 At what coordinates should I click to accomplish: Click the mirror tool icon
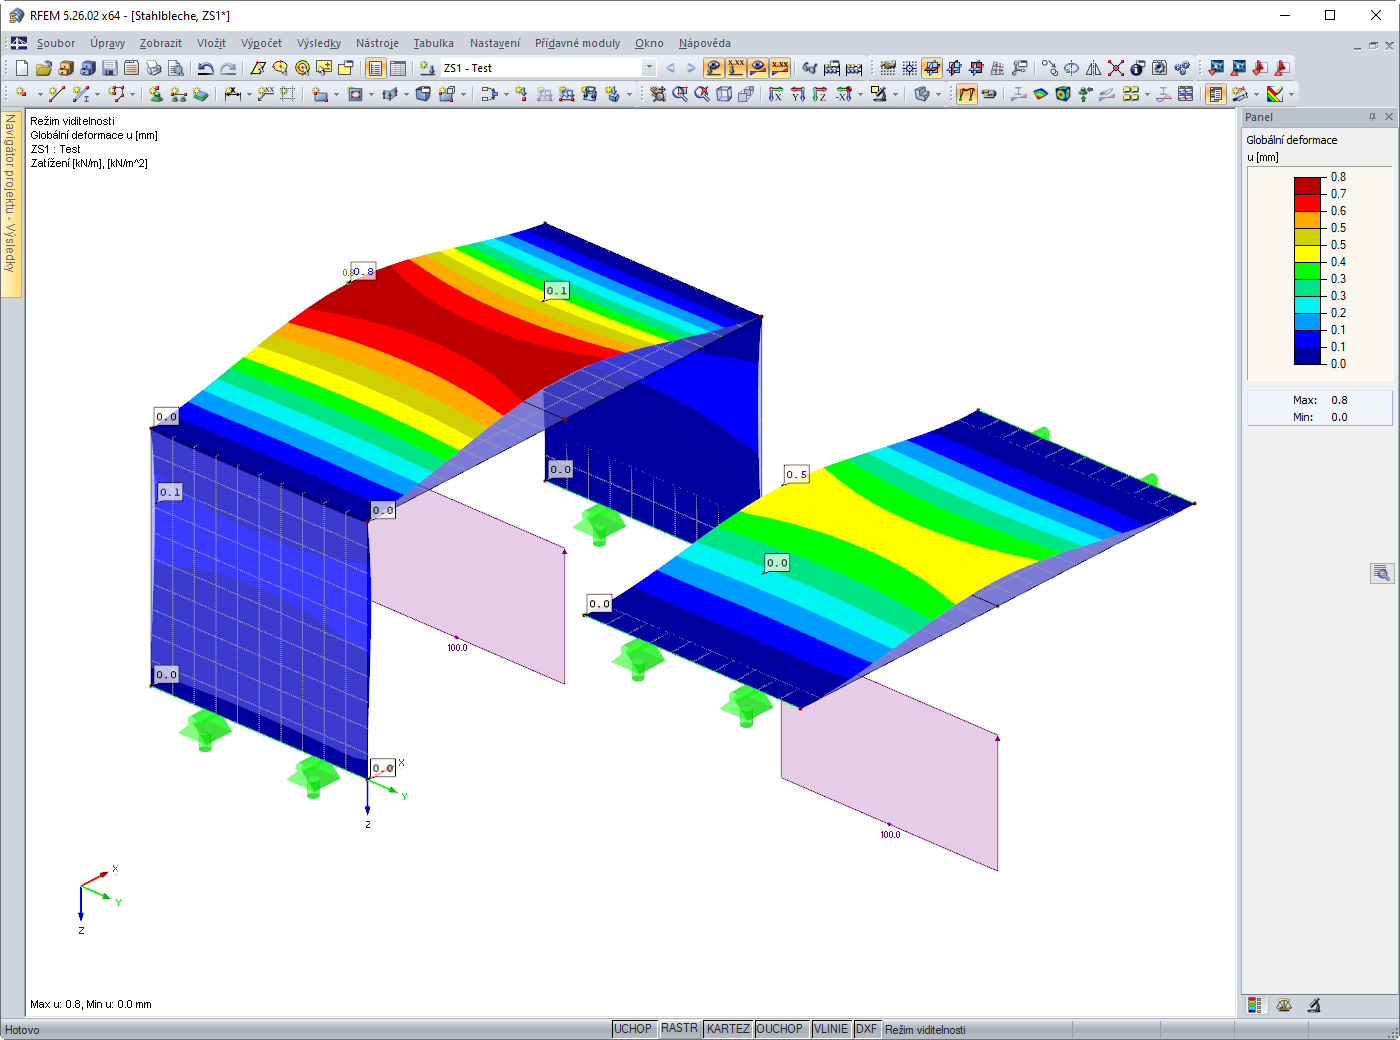click(x=1094, y=68)
